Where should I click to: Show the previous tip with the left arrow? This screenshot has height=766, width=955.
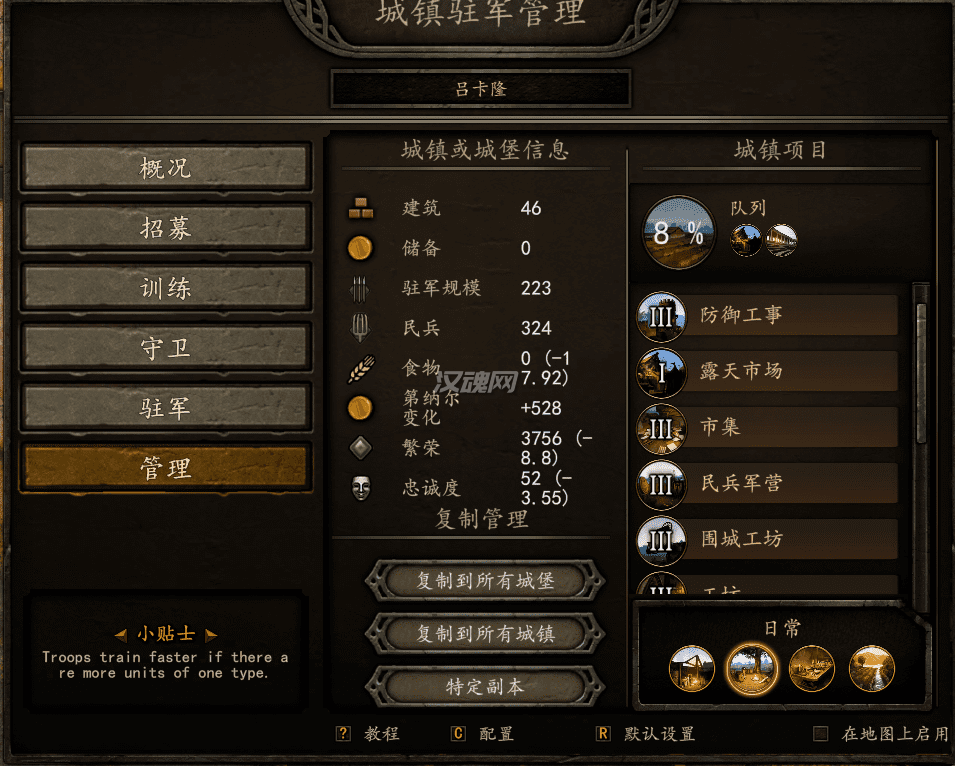121,635
